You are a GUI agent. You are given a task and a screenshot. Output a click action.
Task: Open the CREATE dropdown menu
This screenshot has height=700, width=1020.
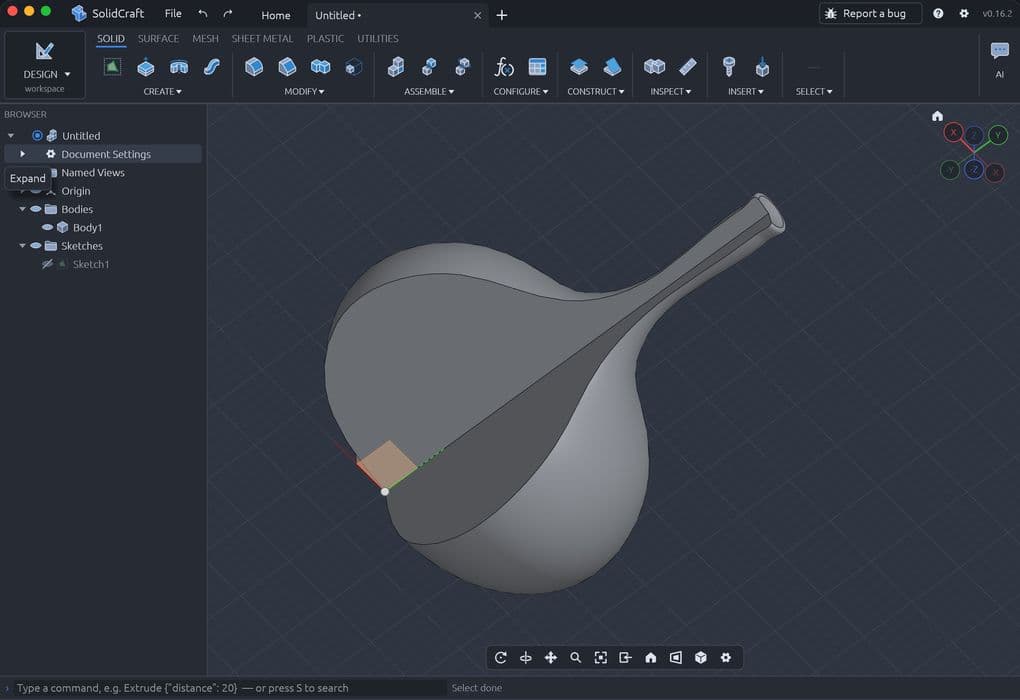[x=163, y=92]
